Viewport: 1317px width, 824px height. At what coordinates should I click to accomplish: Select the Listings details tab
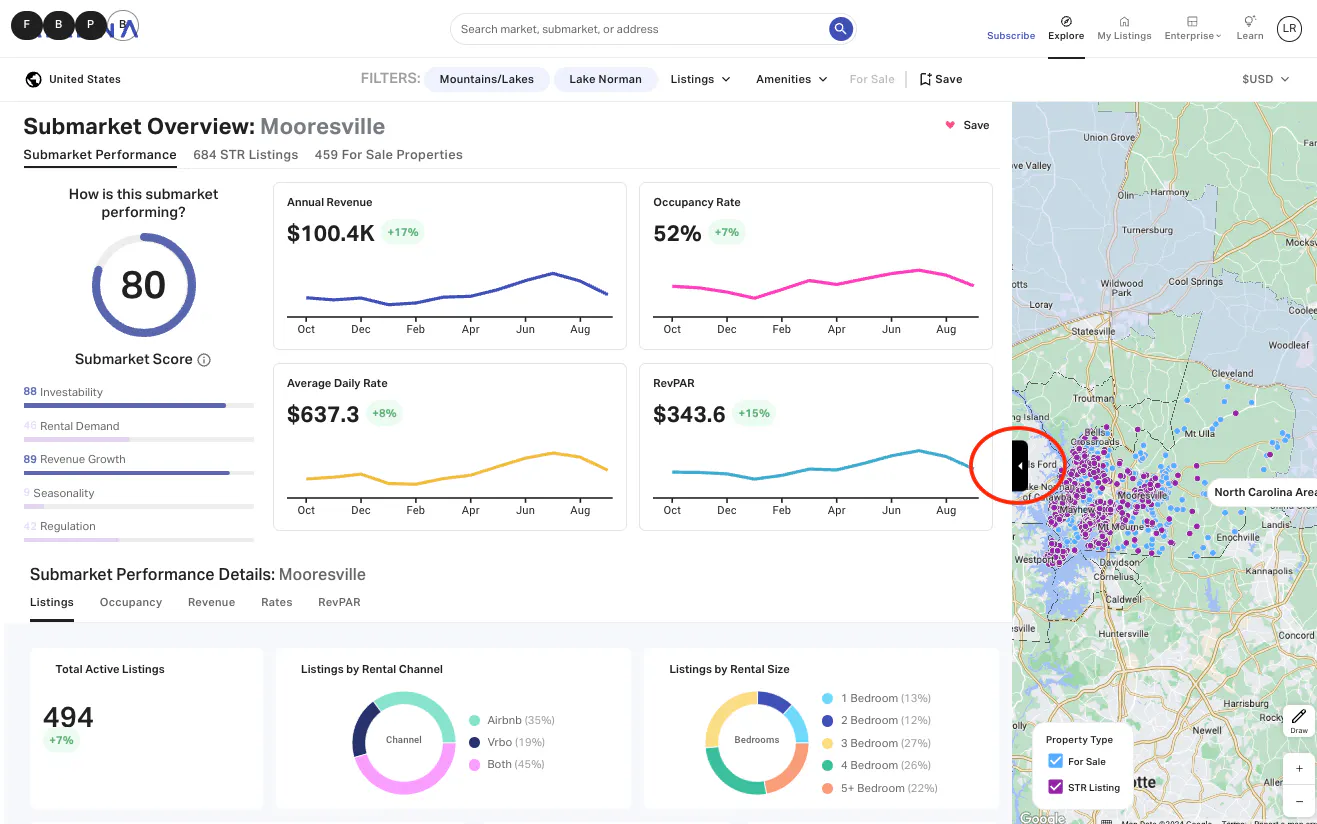52,602
